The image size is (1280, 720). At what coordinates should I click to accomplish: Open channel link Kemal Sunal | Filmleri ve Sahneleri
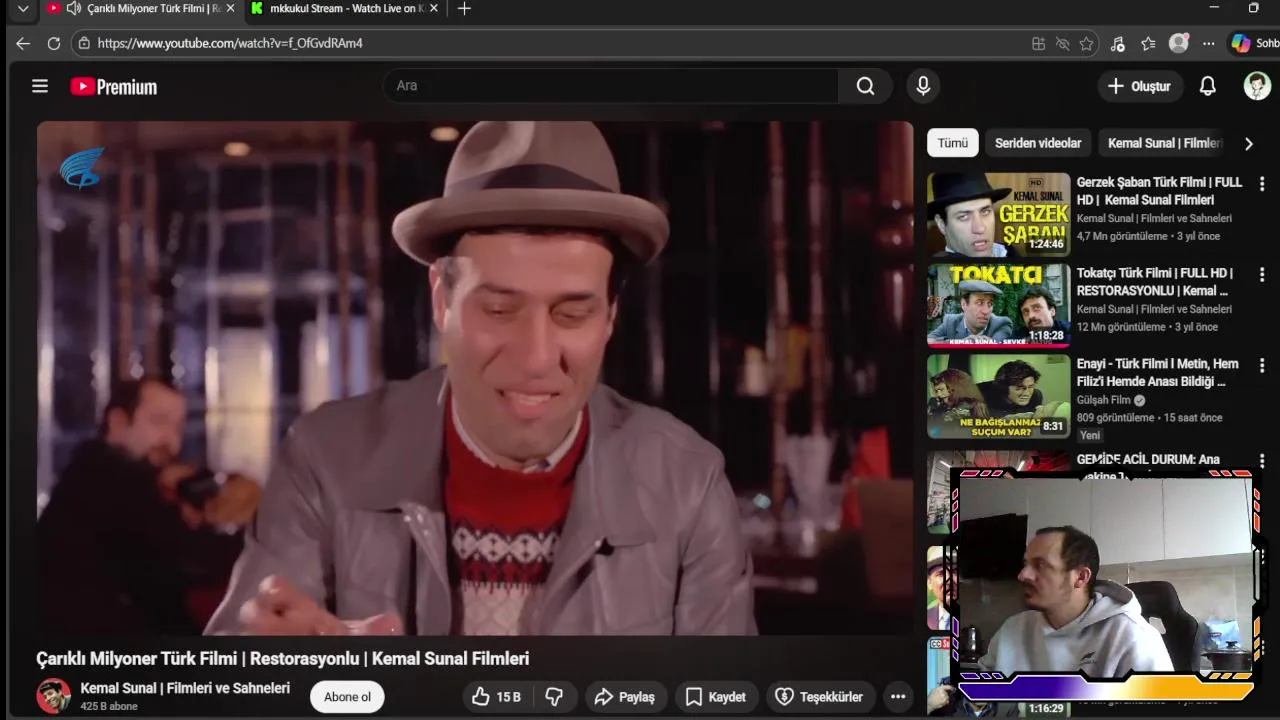pyautogui.click(x=185, y=688)
